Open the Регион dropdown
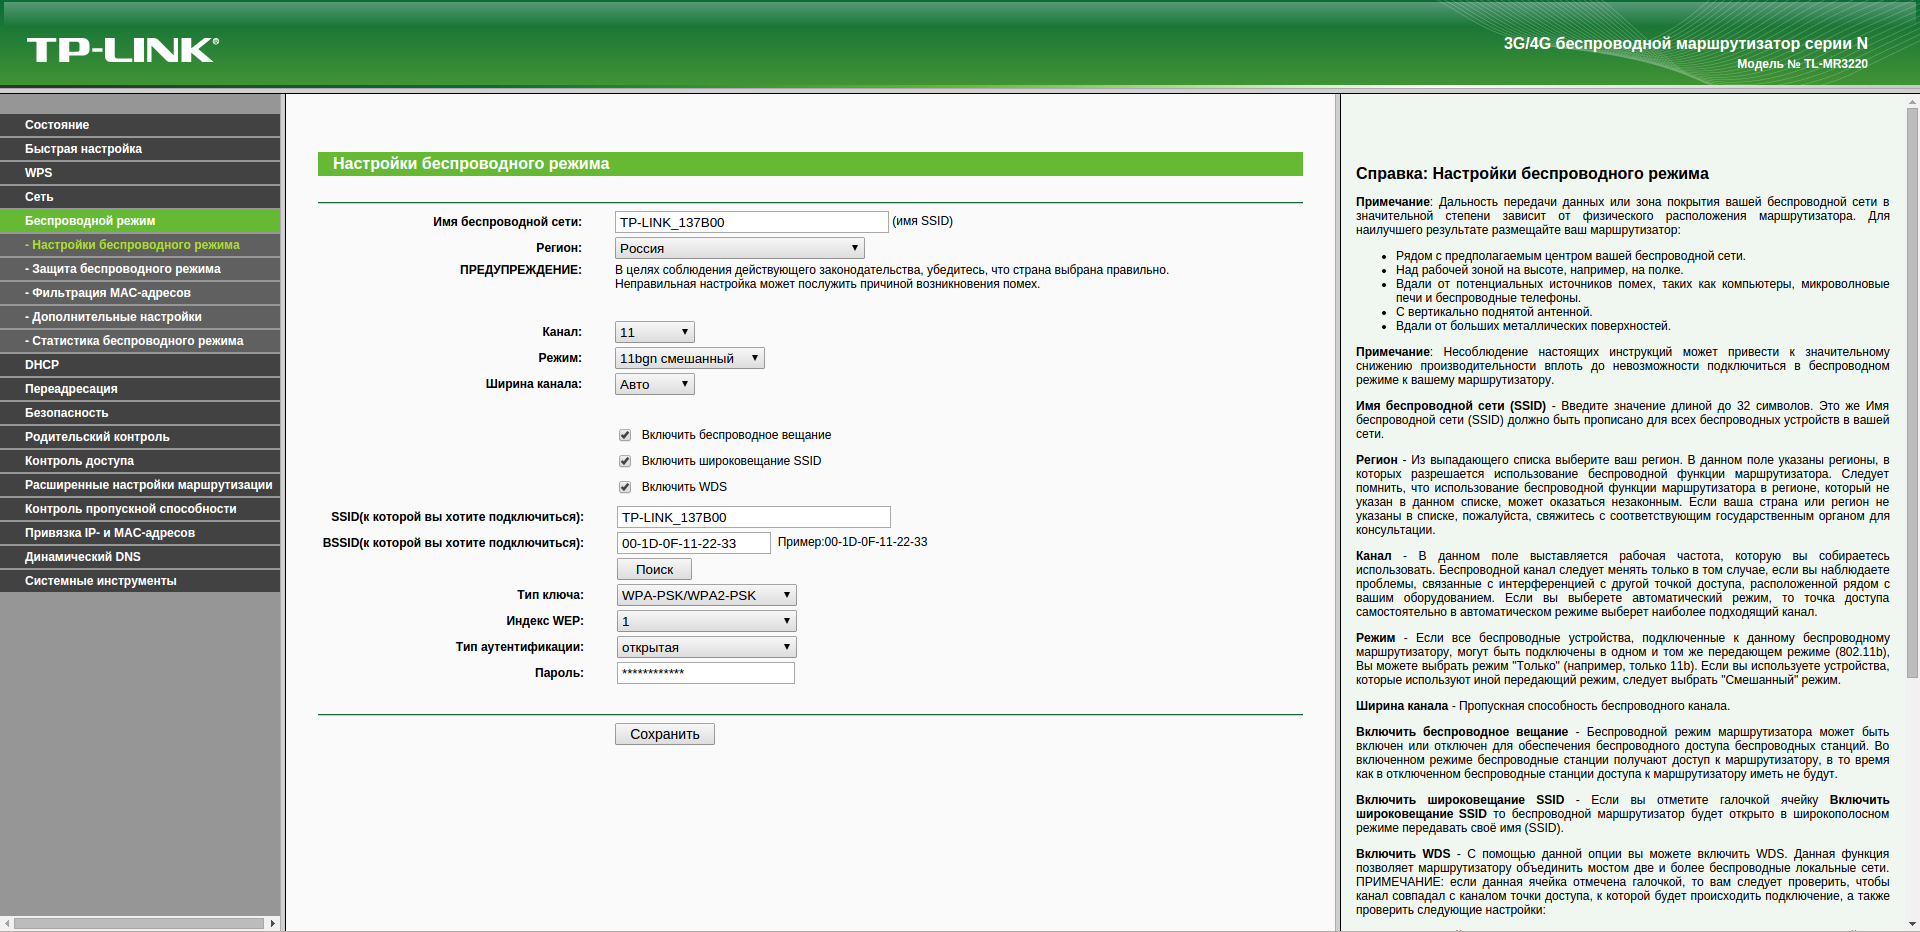Image resolution: width=1920 pixels, height=932 pixels. tap(739, 248)
